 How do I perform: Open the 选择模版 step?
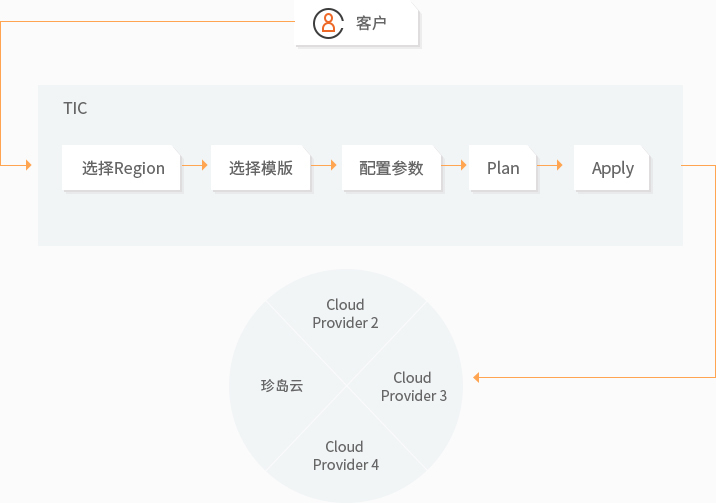[x=260, y=168]
